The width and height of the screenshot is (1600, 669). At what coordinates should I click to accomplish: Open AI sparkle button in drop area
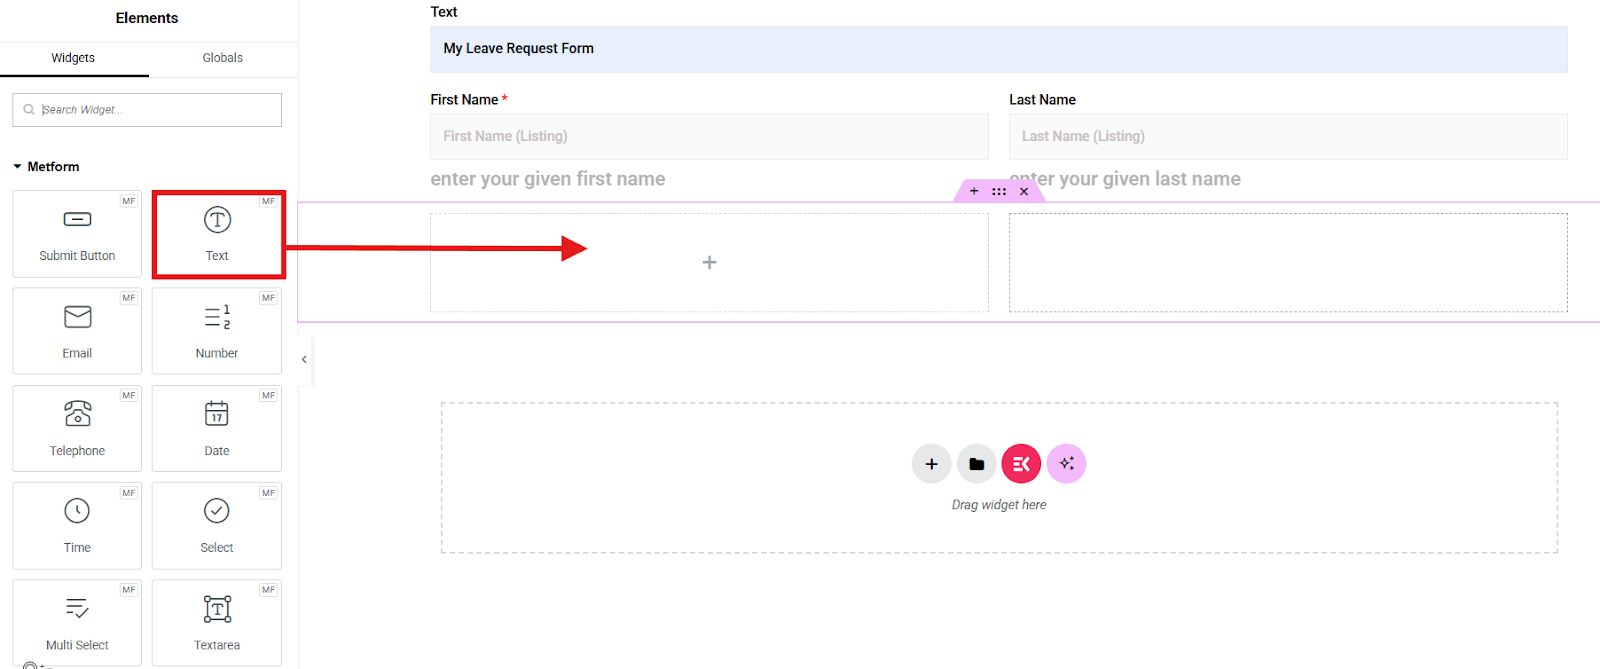tap(1066, 464)
